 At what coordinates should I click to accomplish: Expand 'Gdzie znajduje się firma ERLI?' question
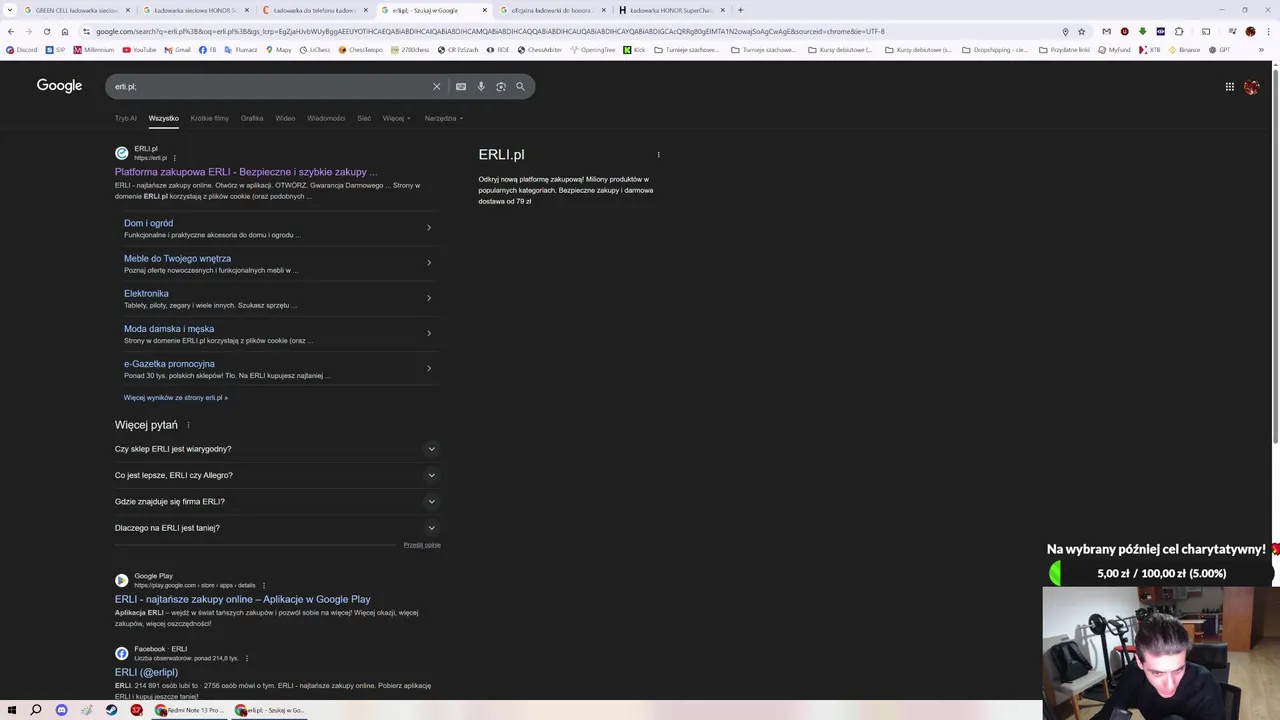click(277, 502)
